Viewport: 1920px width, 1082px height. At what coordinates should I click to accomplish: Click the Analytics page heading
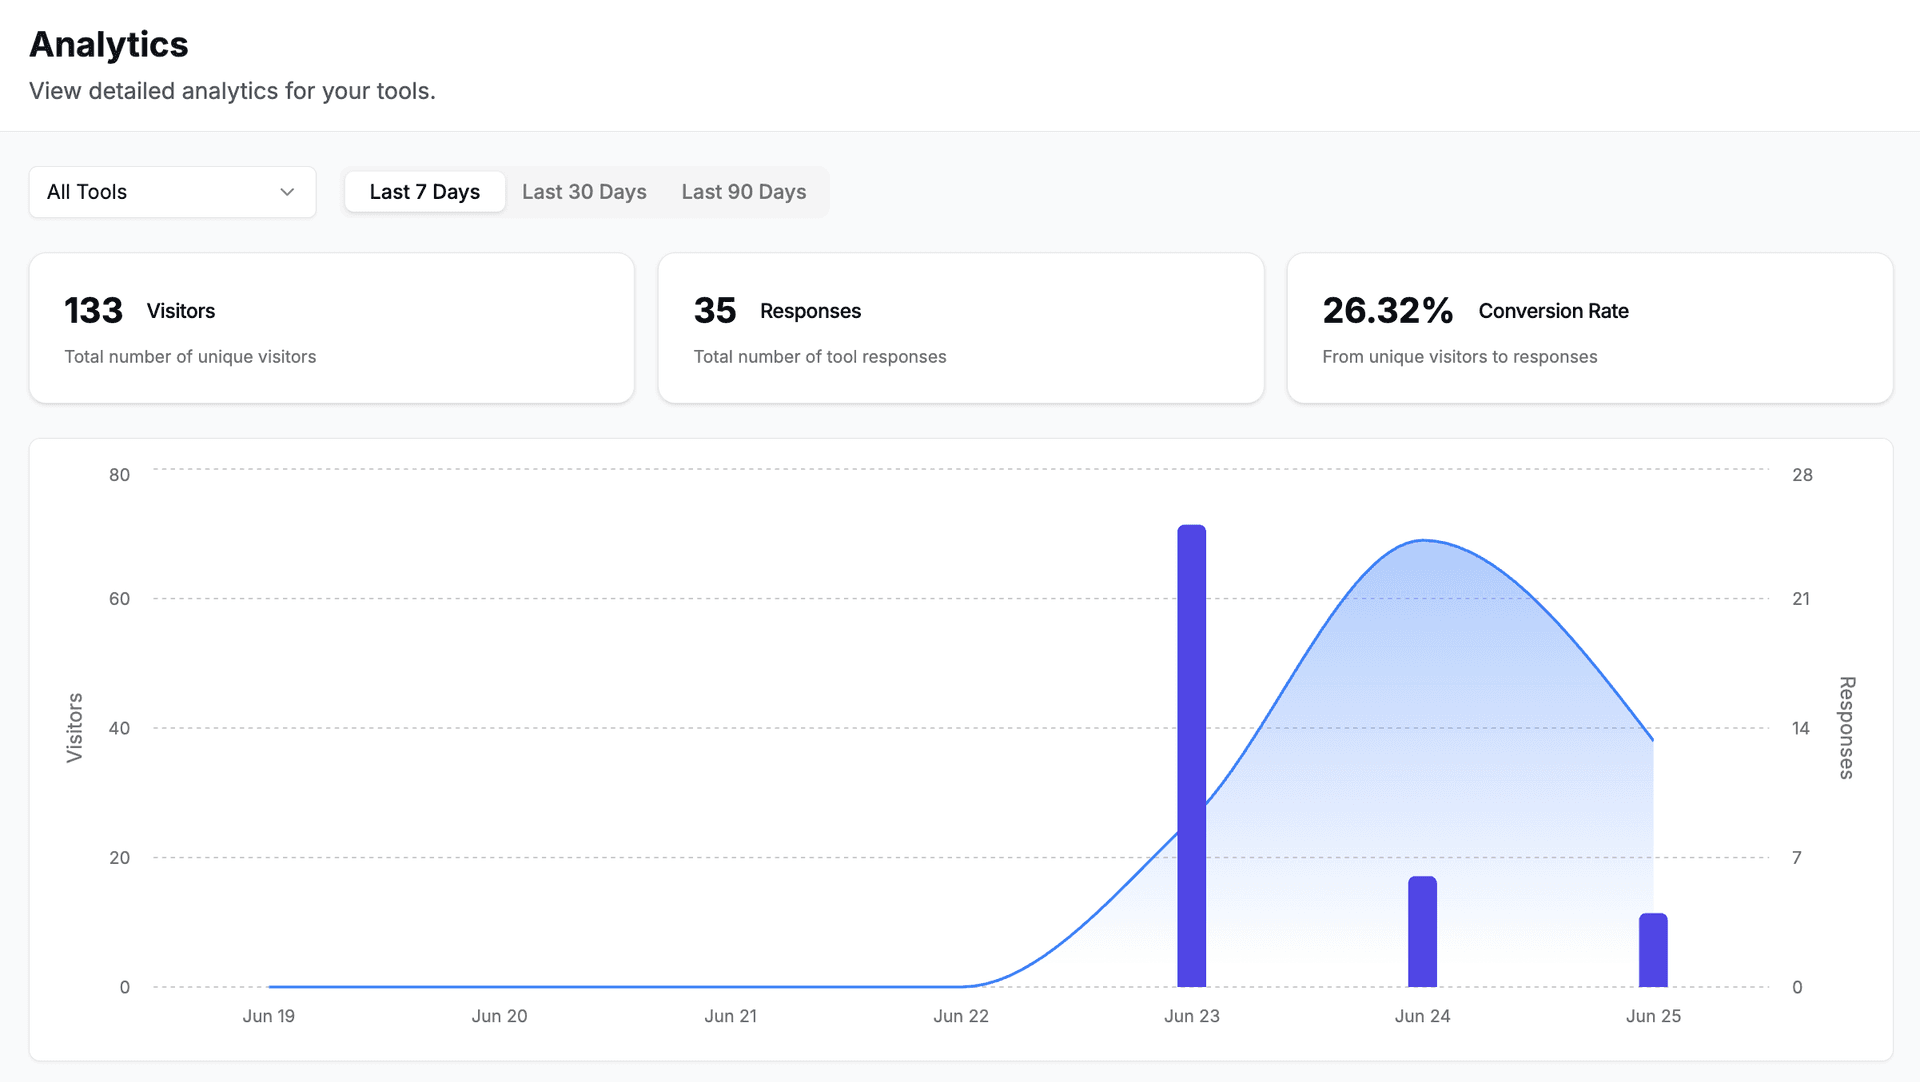click(108, 45)
